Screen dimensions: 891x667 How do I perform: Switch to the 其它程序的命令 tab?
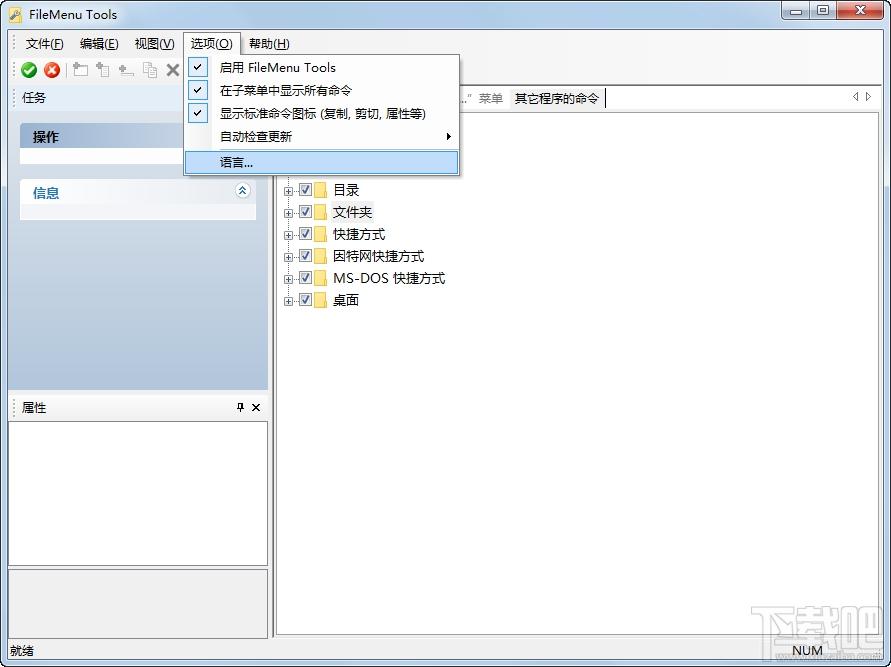(556, 98)
